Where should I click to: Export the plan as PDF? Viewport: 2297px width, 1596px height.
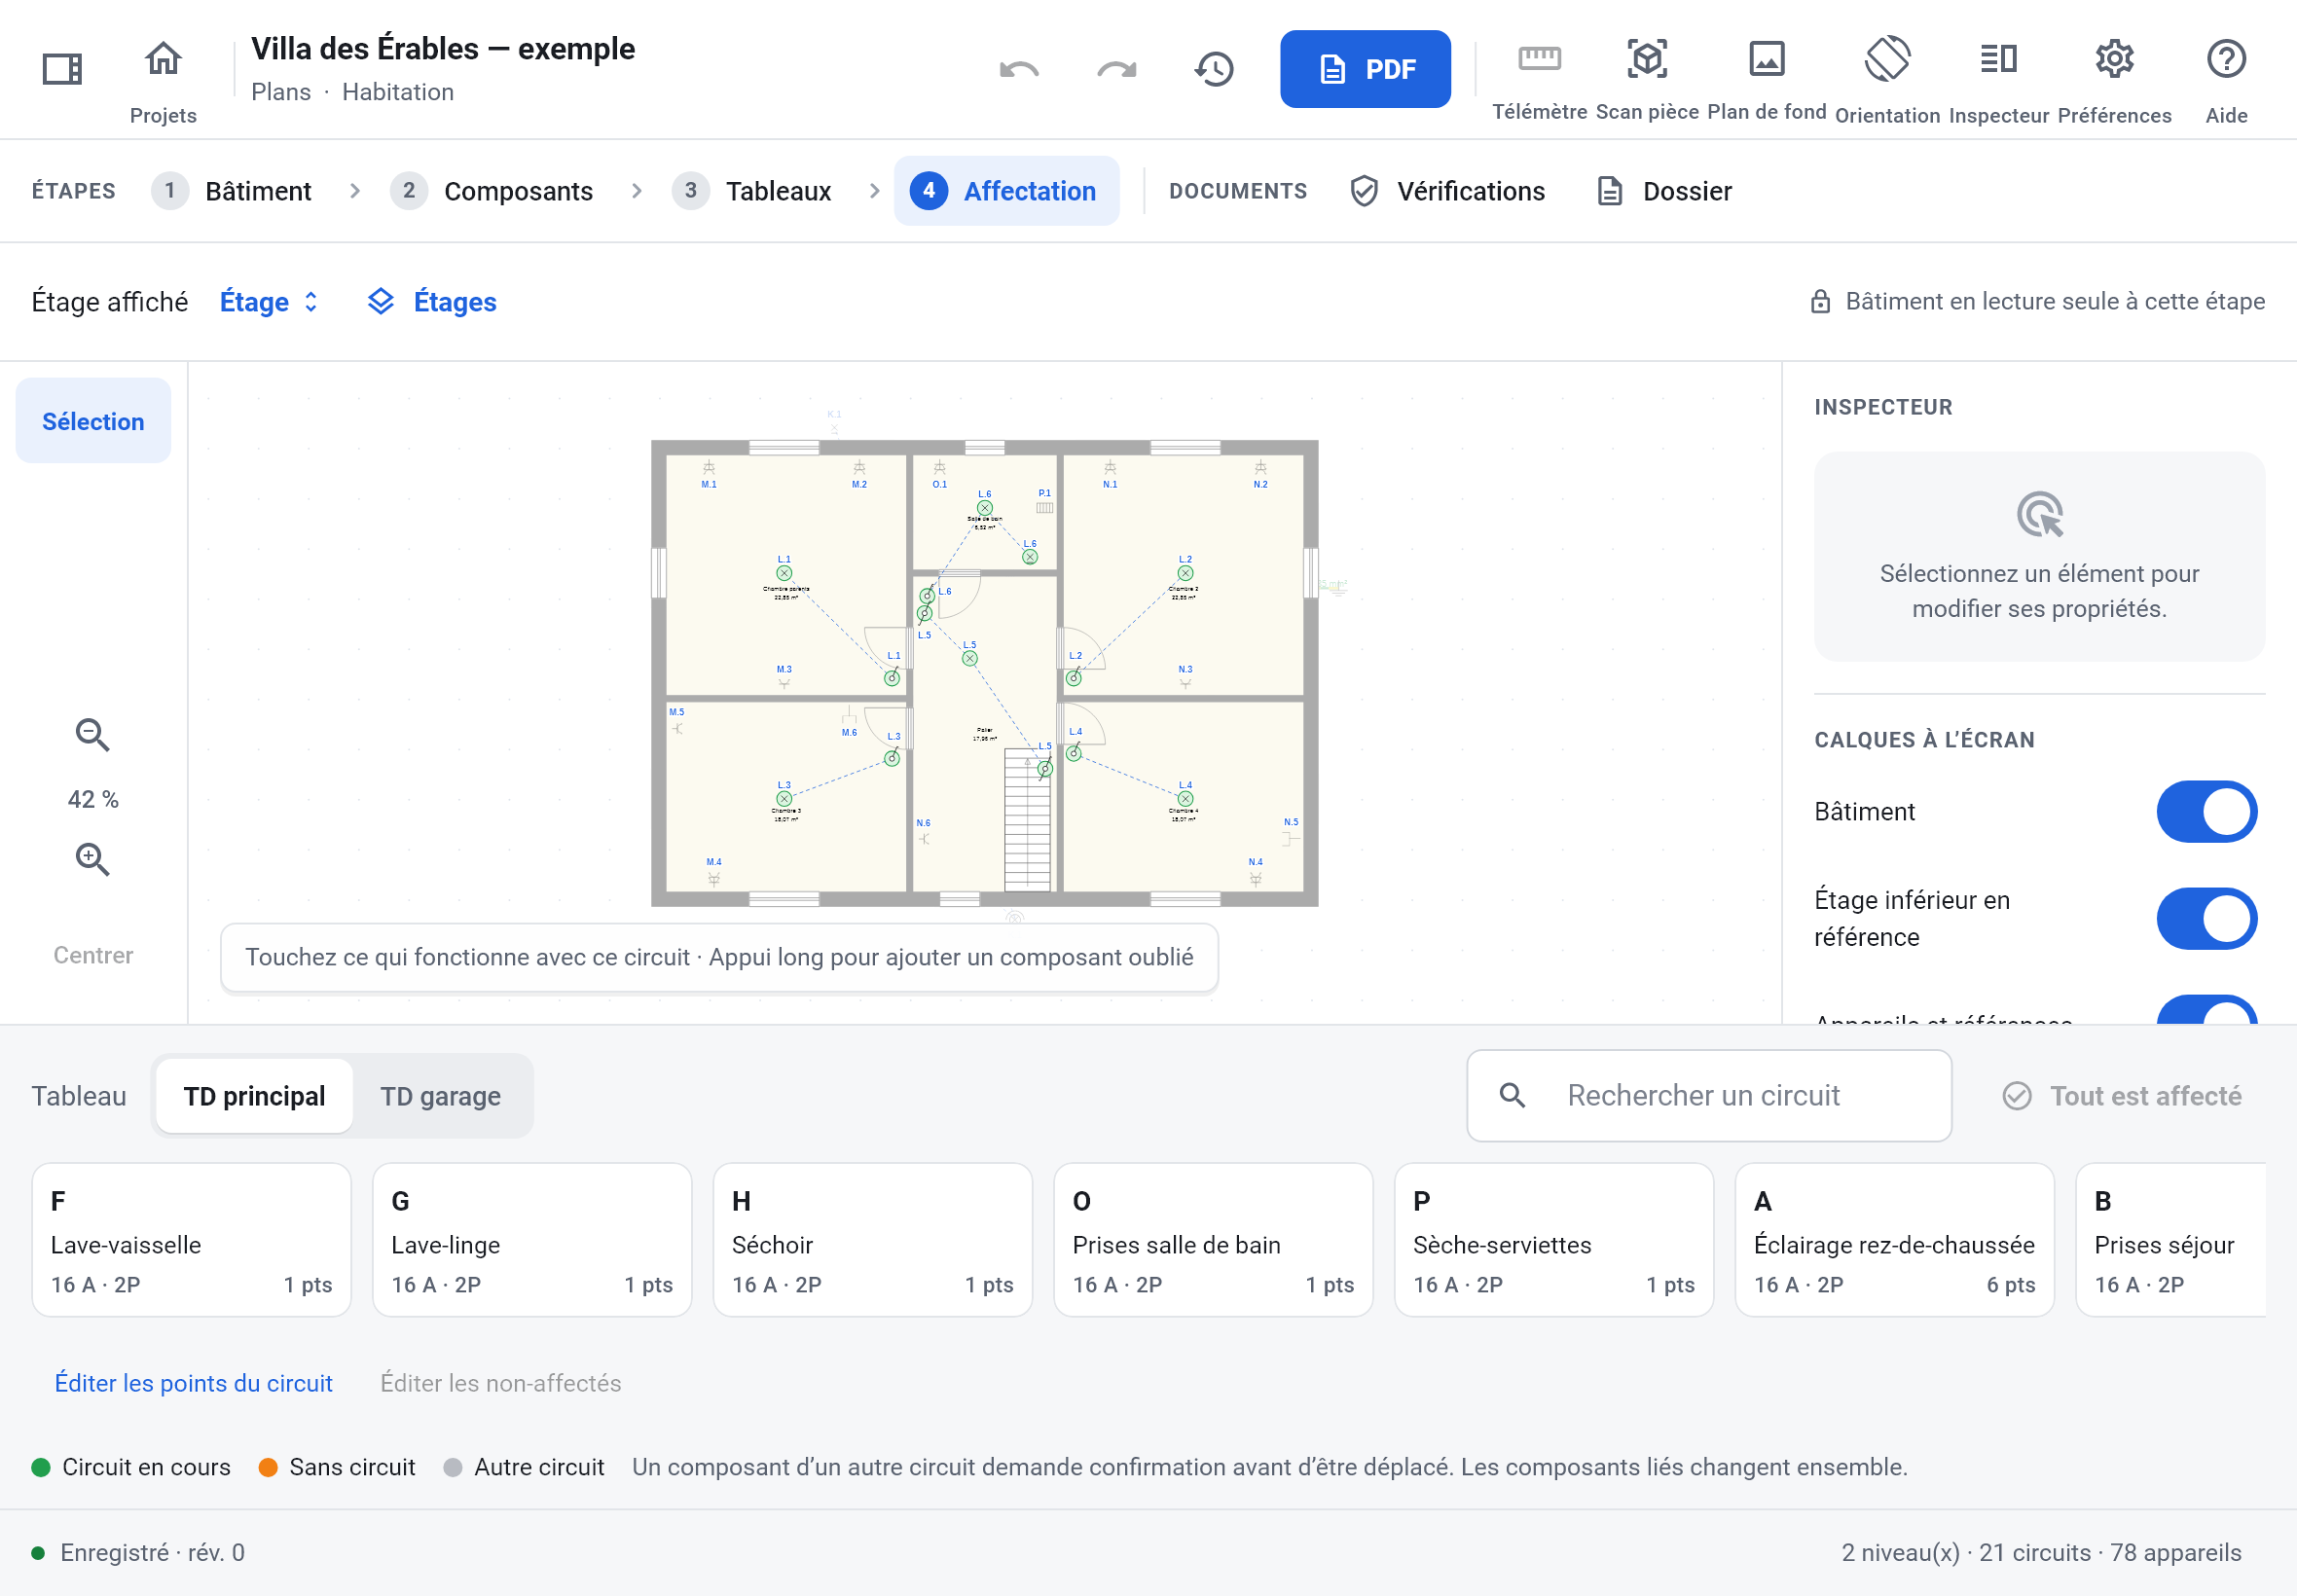(x=1365, y=69)
